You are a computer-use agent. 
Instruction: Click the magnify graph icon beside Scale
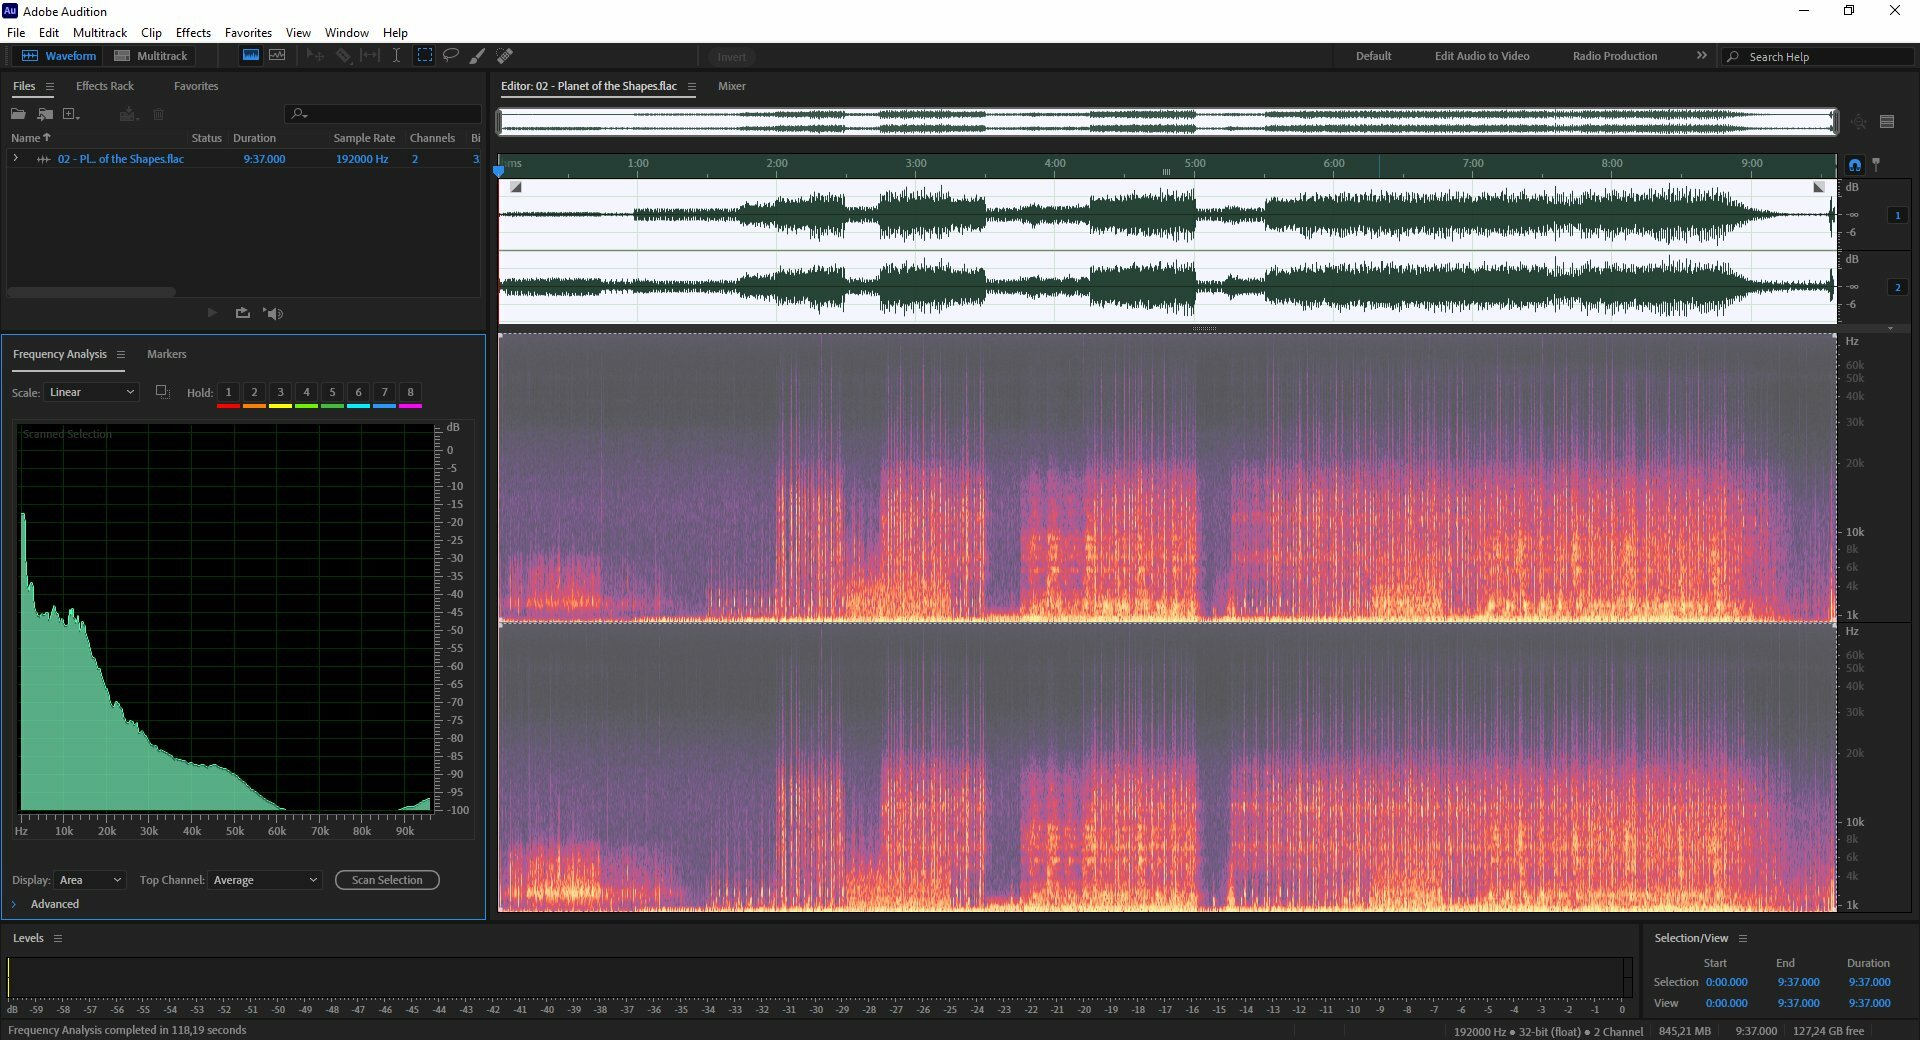click(162, 392)
